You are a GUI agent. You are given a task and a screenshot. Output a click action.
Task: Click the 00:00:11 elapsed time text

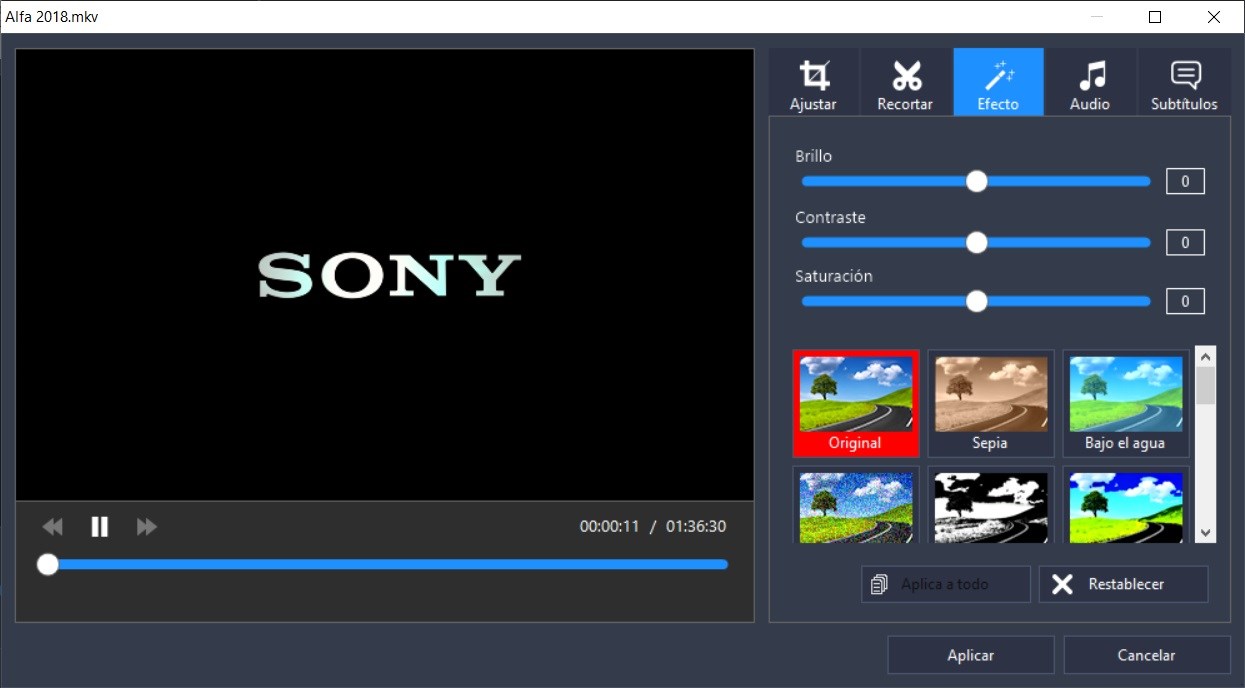[x=609, y=527]
